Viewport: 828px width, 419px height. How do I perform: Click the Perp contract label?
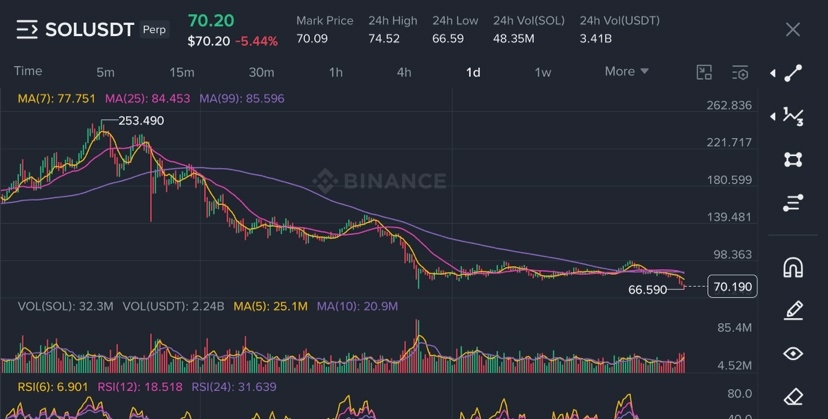pyautogui.click(x=154, y=30)
